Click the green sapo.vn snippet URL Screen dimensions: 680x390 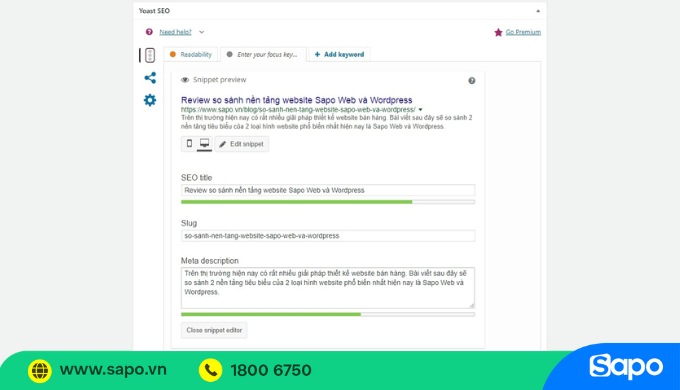coord(298,110)
